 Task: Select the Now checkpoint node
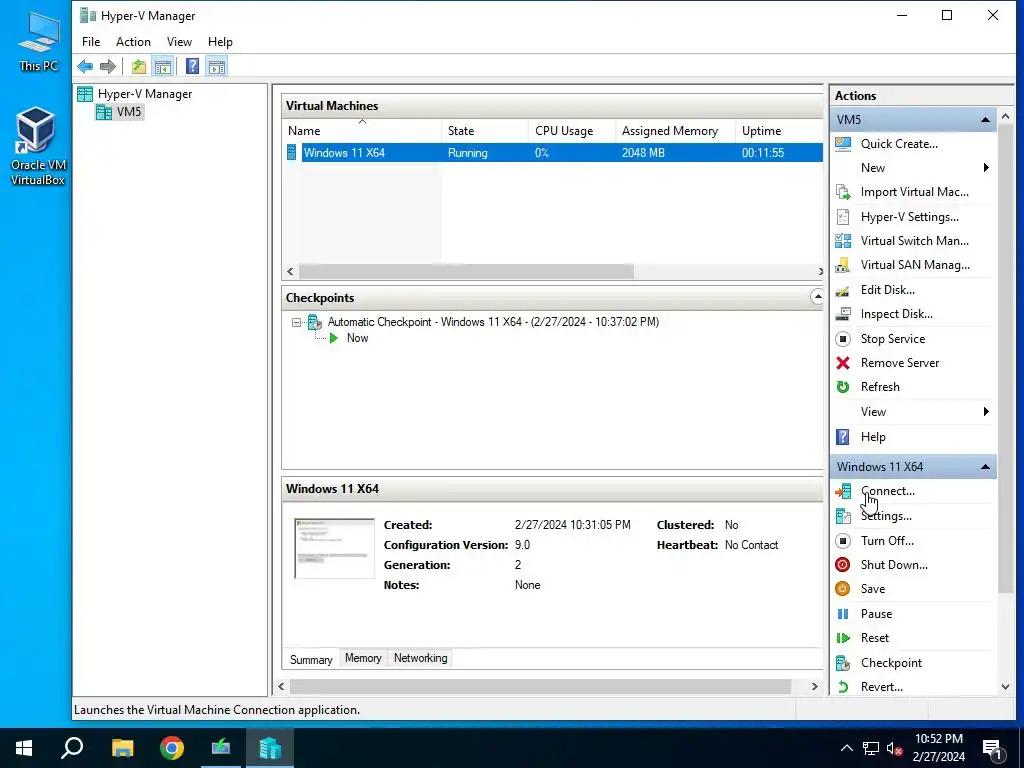click(357, 338)
